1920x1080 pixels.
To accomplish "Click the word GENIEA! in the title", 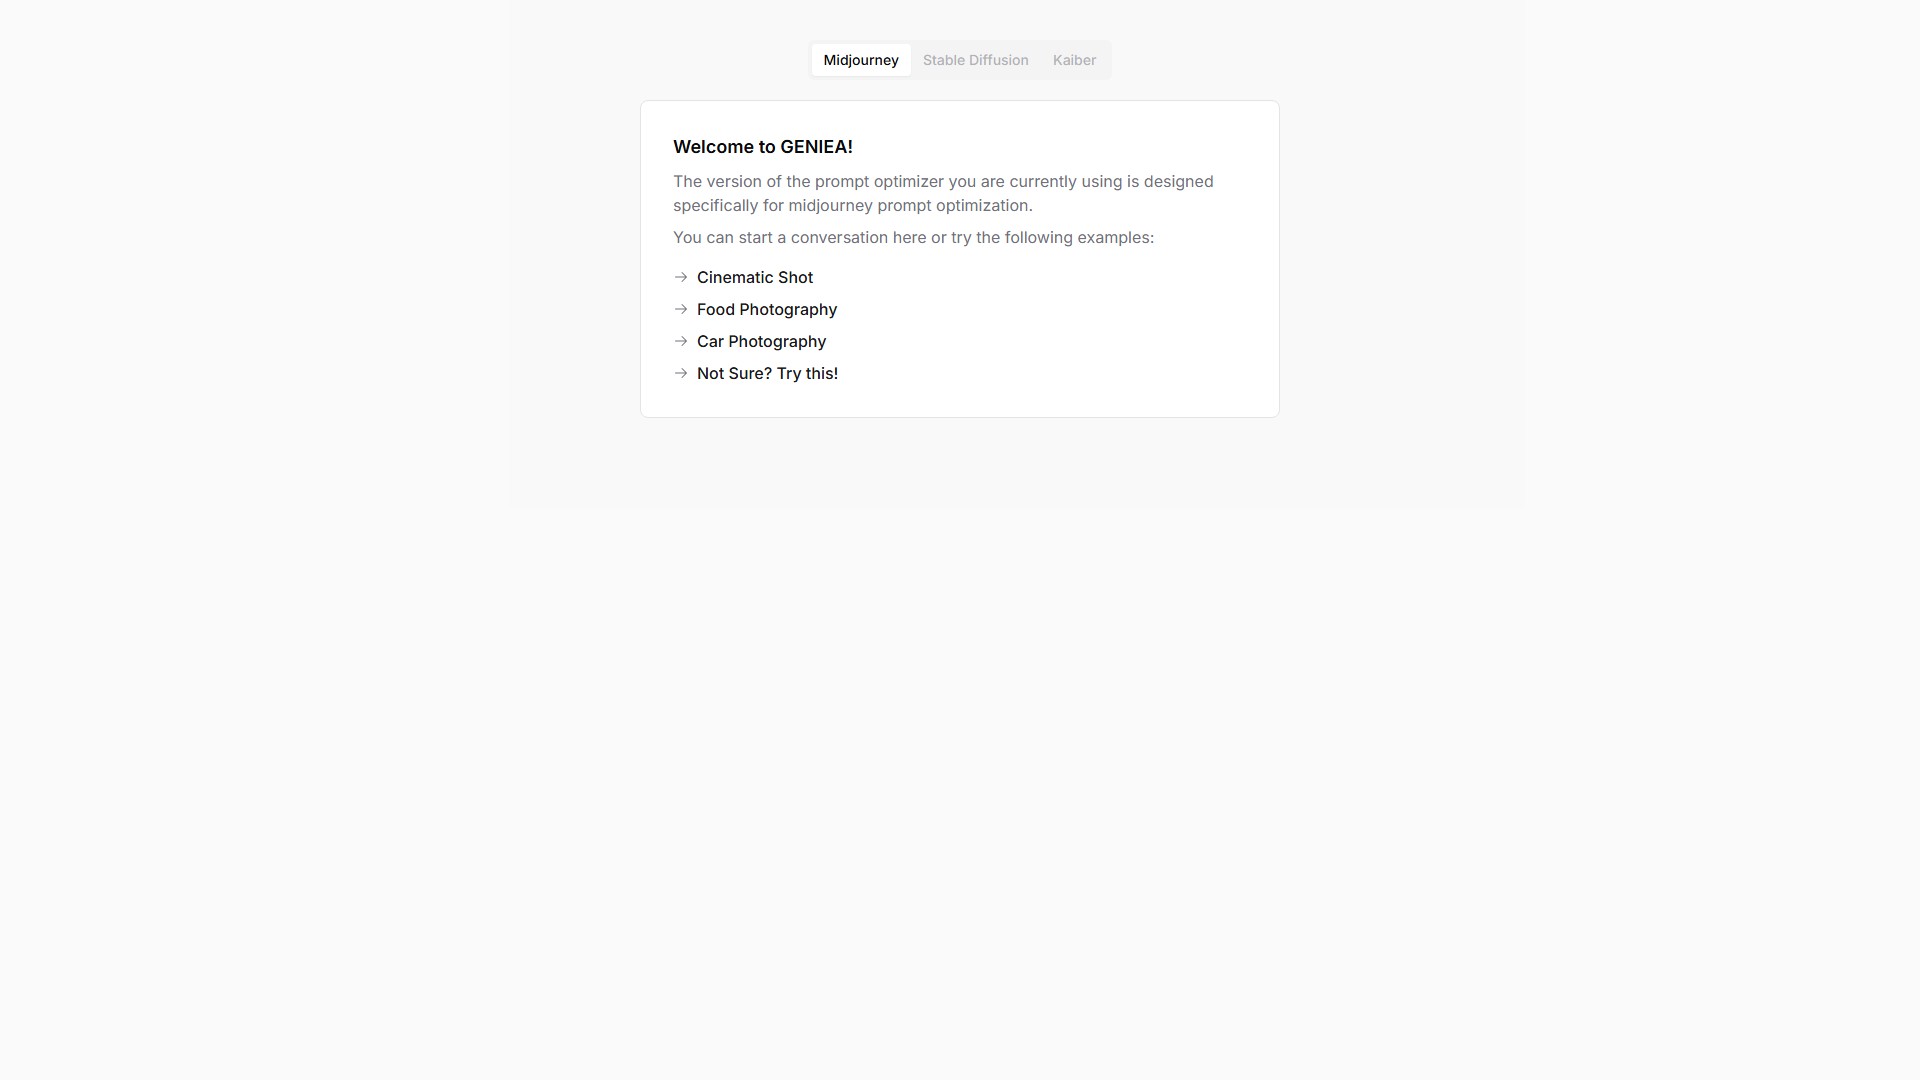I will pos(817,147).
